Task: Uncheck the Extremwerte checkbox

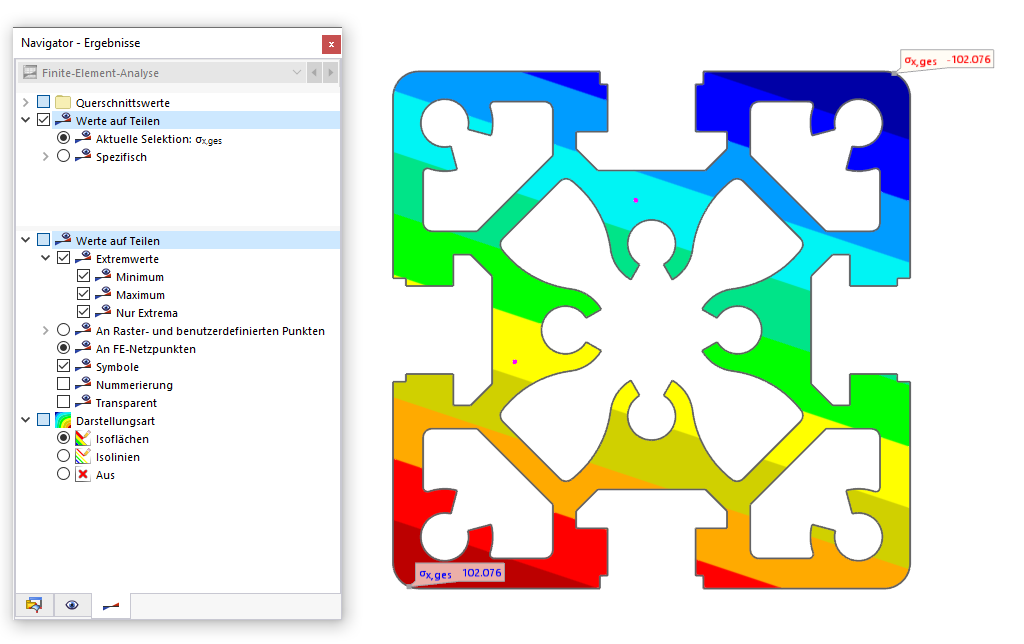Action: (x=63, y=258)
